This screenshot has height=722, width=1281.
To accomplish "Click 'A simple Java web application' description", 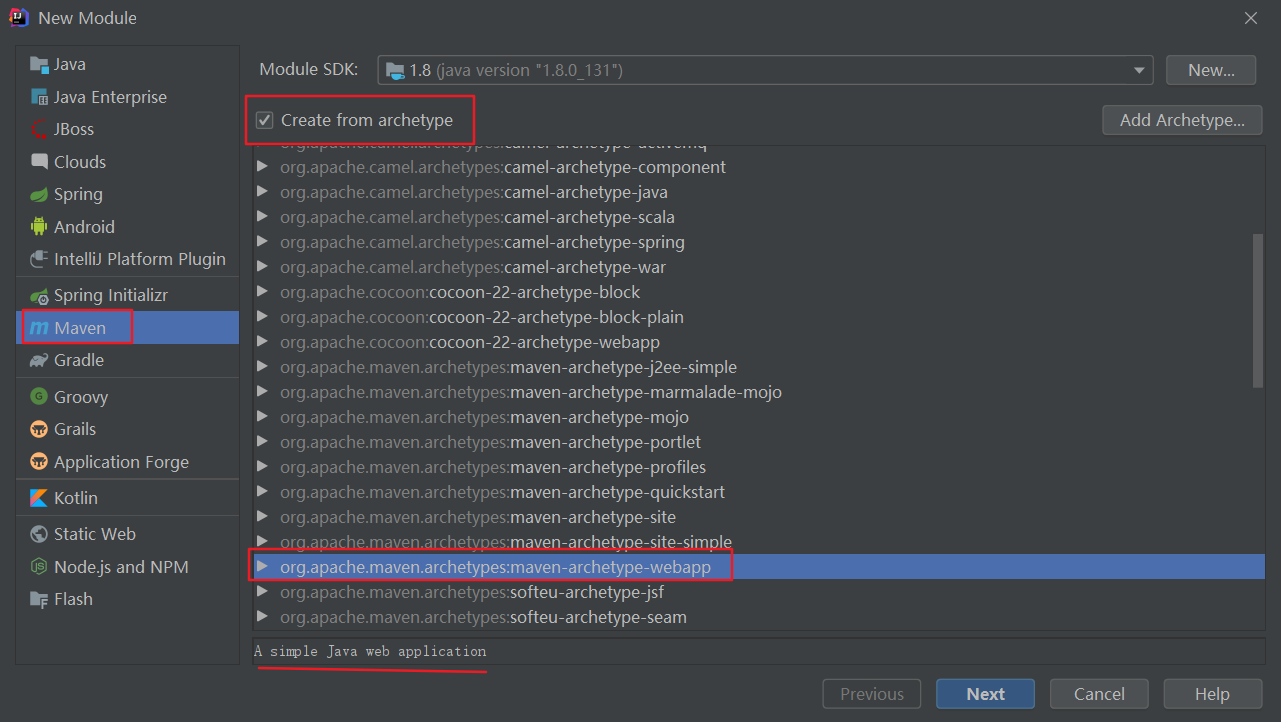I will pos(370,651).
